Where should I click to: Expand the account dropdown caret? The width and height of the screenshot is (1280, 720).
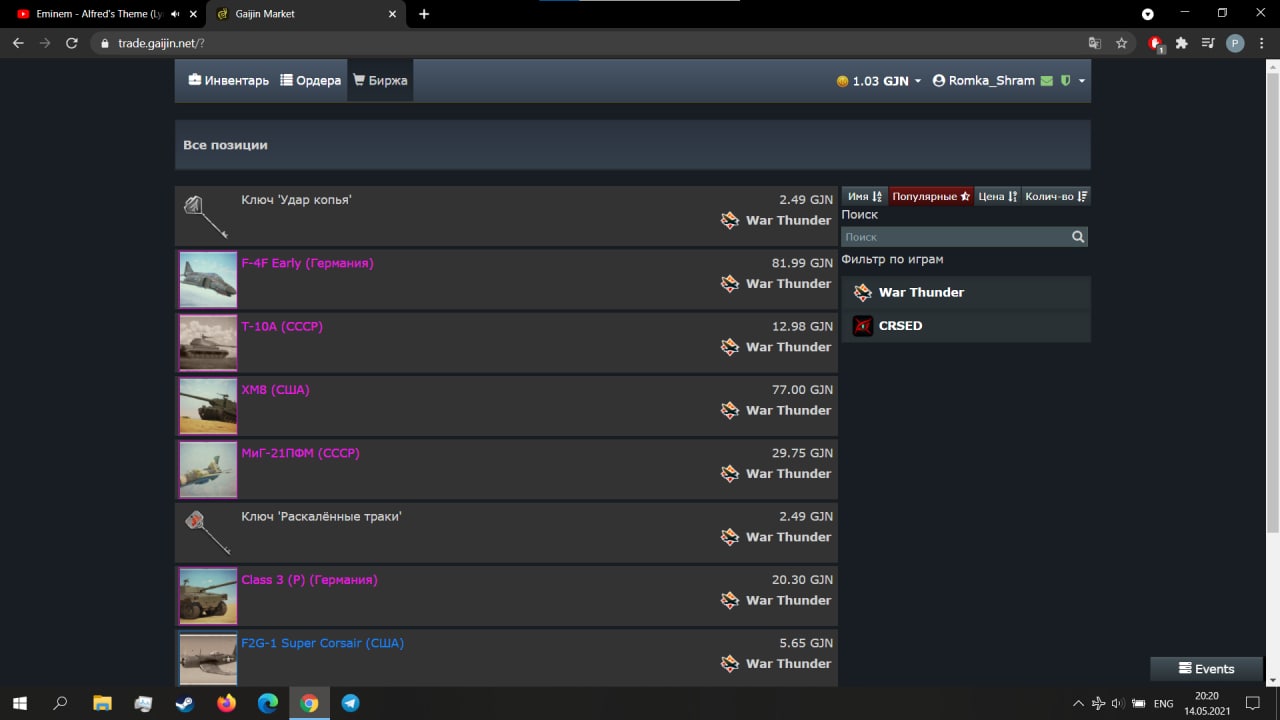click(1082, 81)
